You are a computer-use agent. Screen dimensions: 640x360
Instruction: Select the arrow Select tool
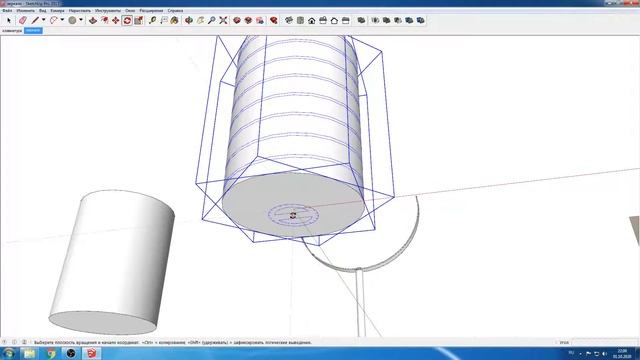pyautogui.click(x=9, y=20)
